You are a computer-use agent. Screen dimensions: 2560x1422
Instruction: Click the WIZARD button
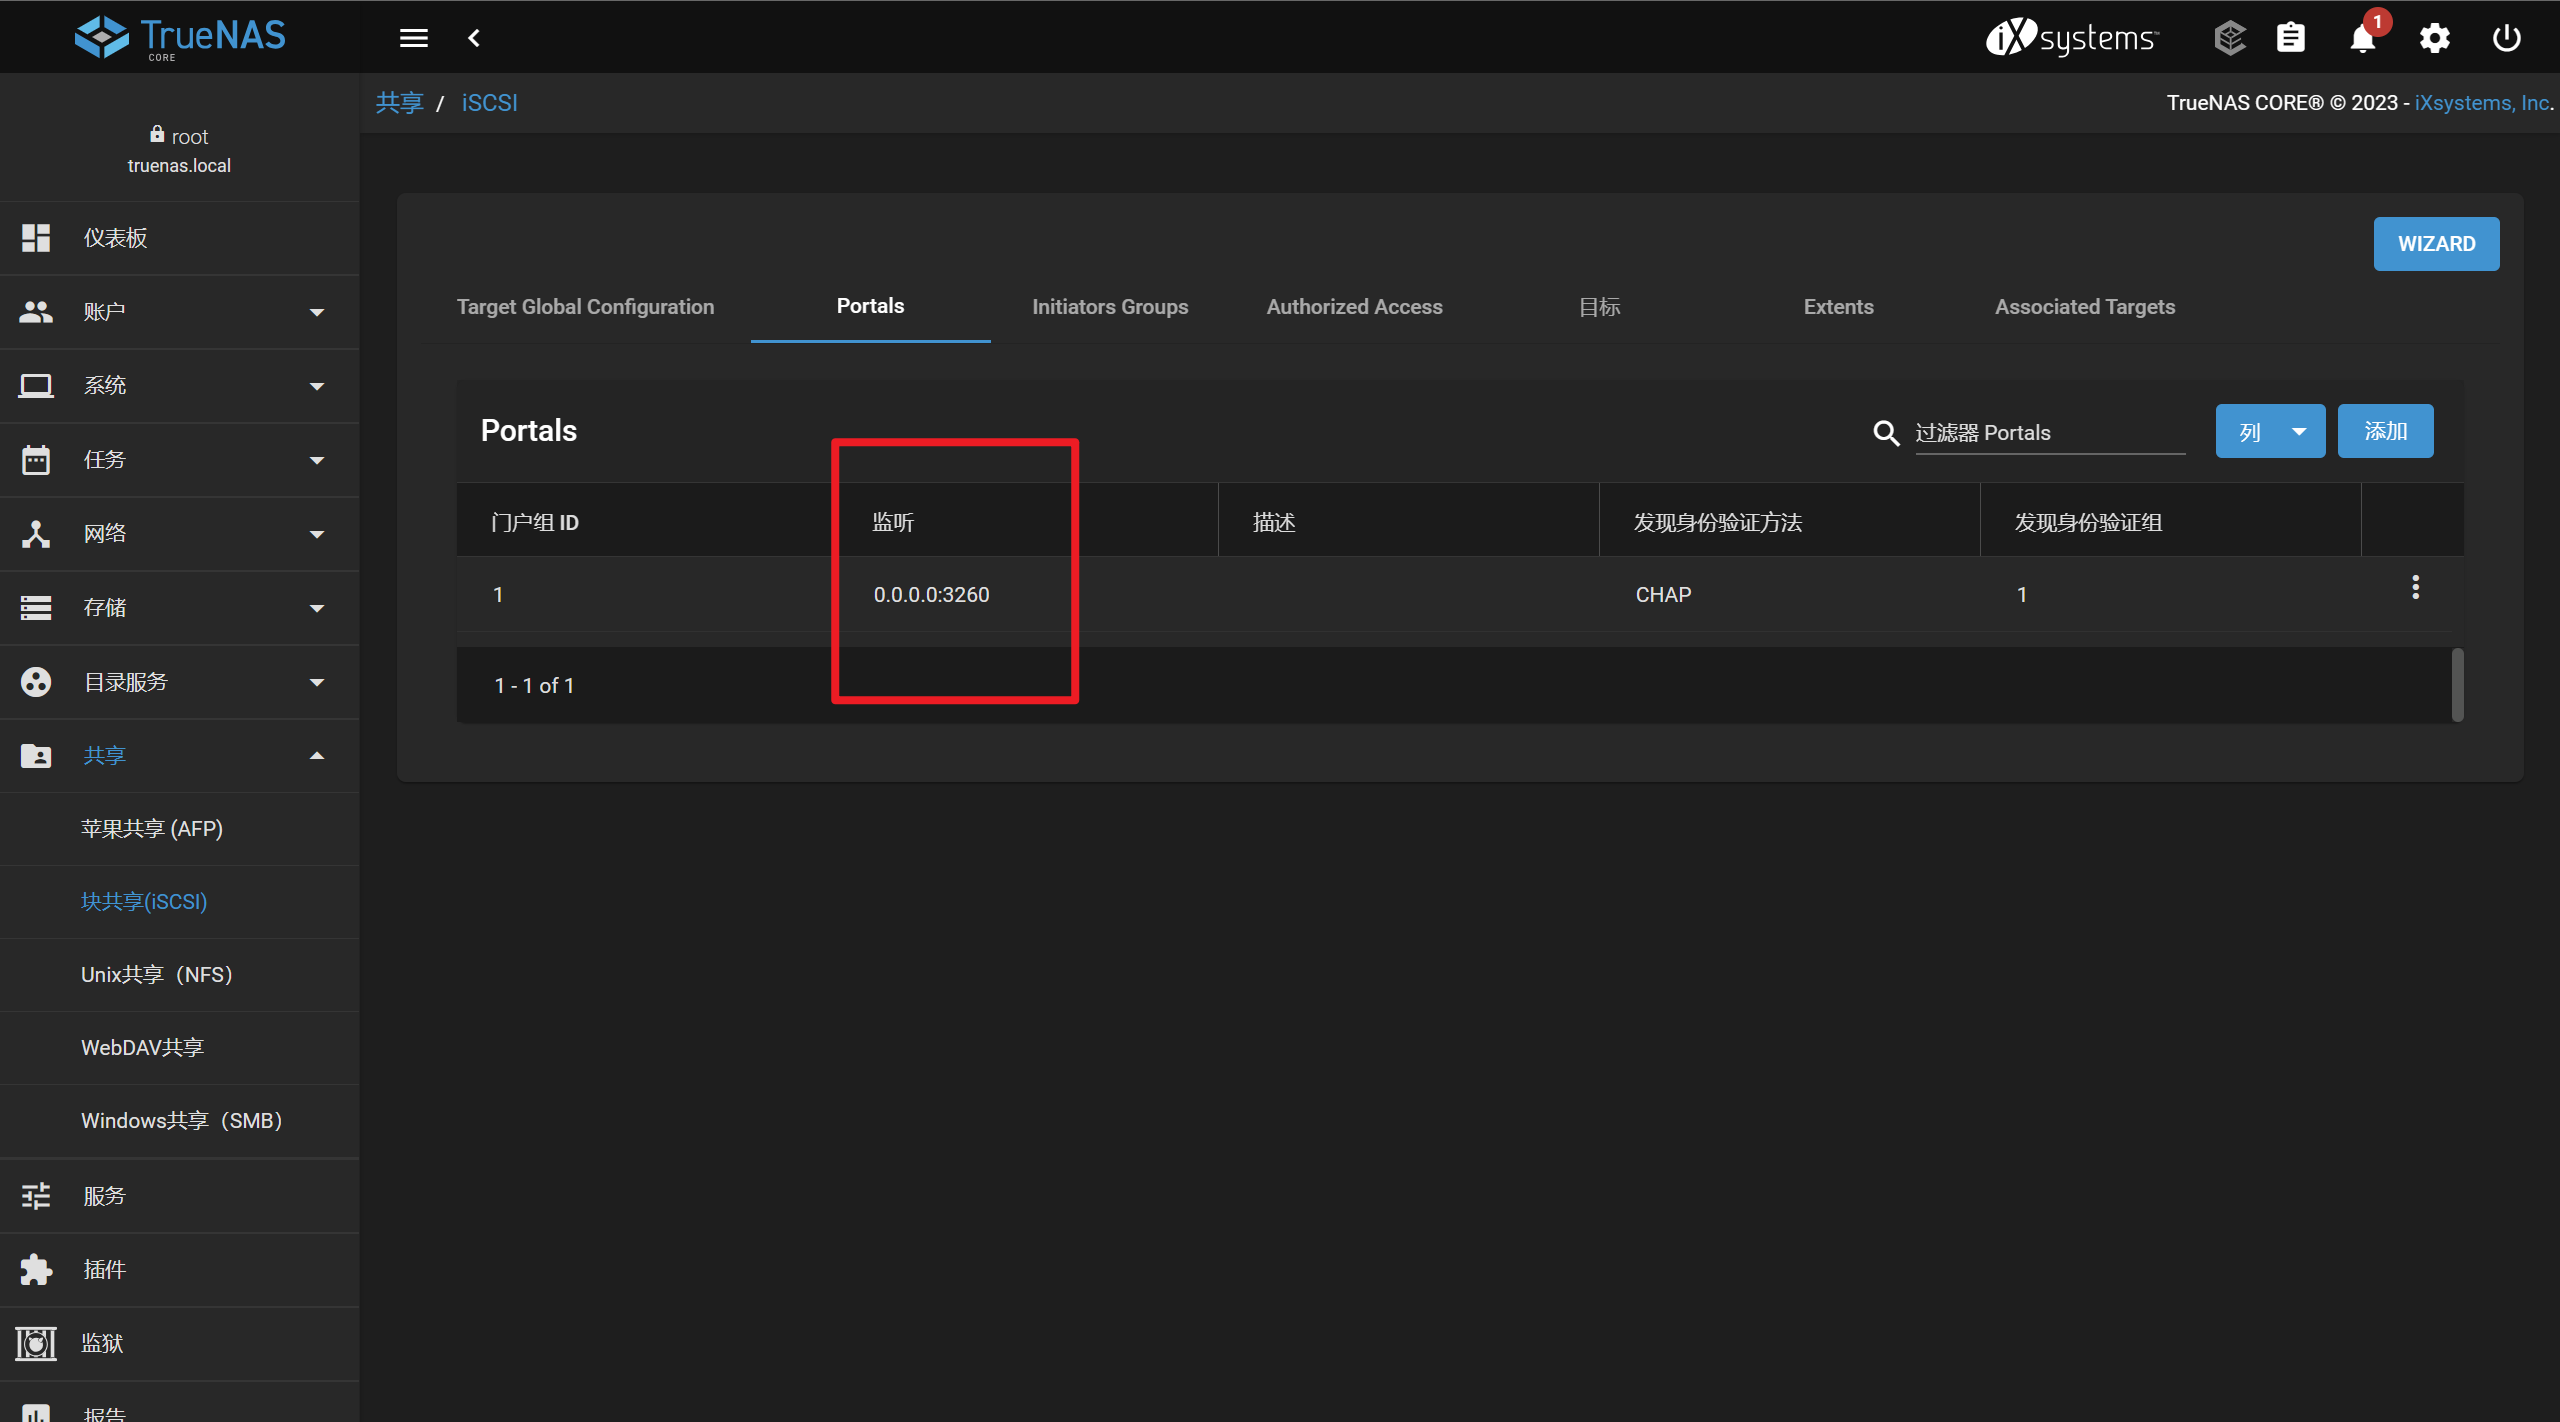tap(2436, 244)
